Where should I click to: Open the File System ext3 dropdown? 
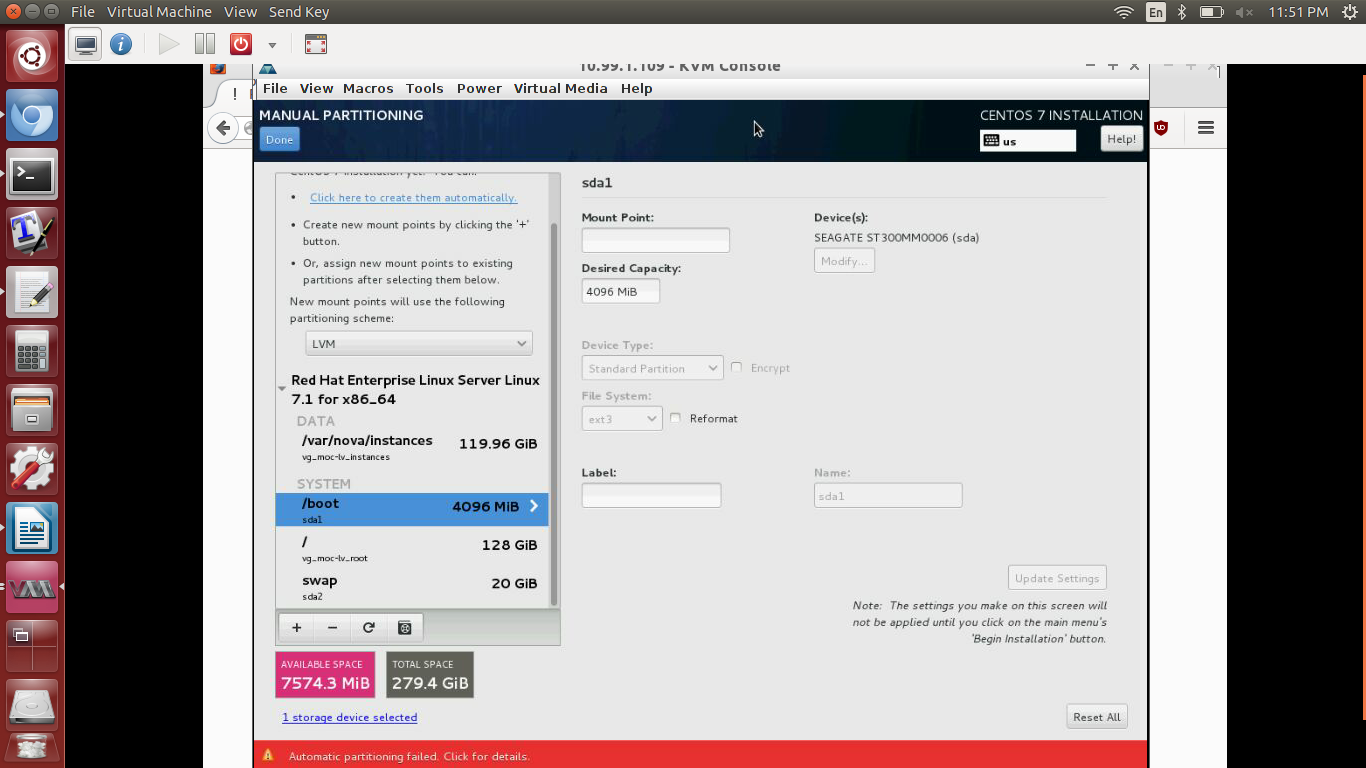(x=622, y=419)
